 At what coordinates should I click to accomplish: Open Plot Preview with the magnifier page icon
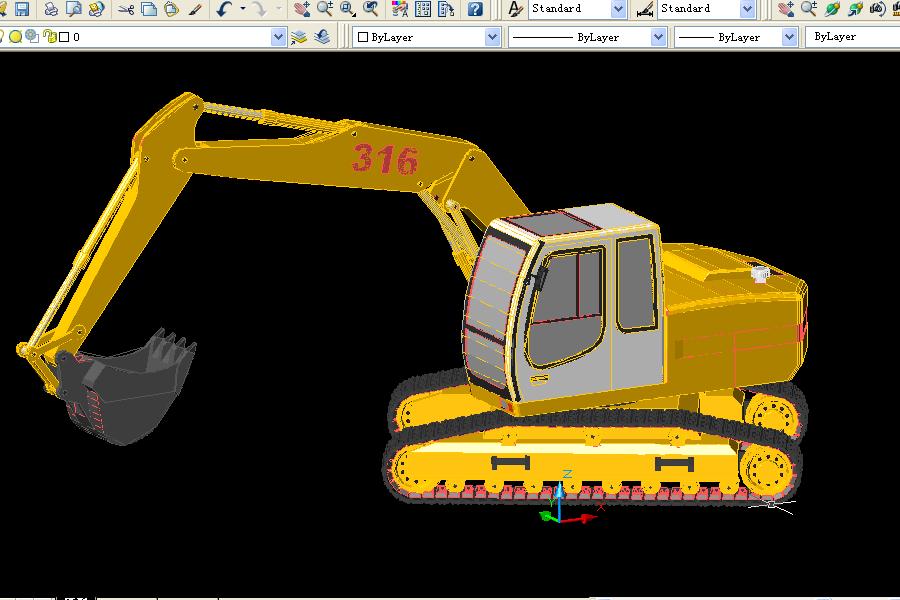coord(74,9)
